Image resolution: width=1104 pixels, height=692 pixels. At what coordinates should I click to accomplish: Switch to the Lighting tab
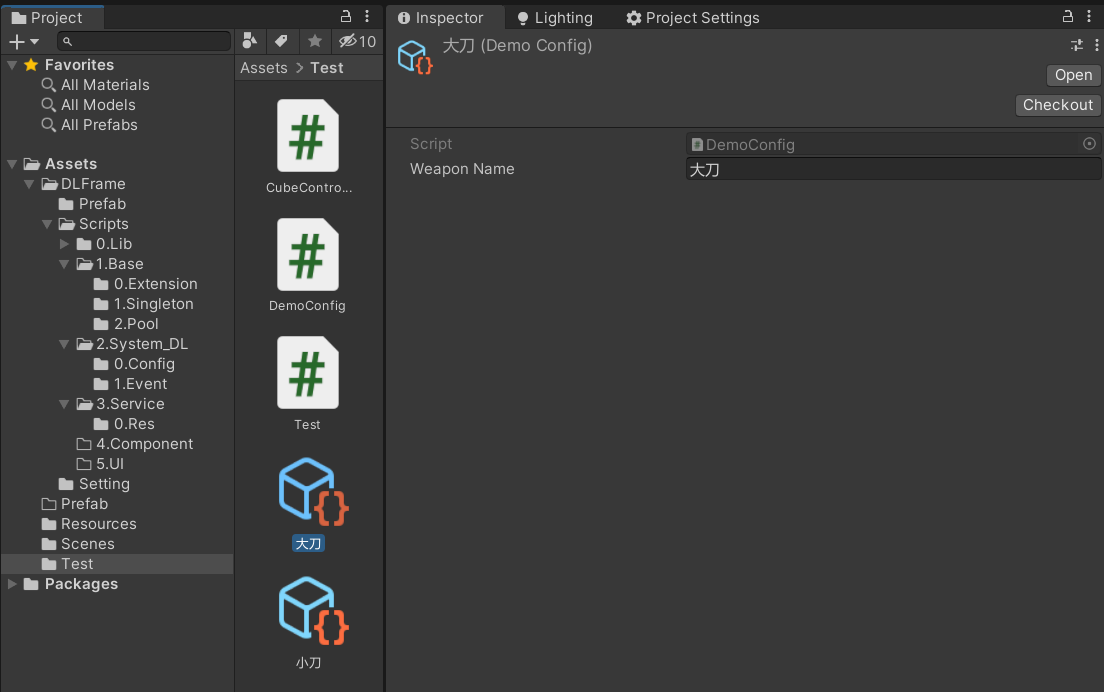pos(553,18)
